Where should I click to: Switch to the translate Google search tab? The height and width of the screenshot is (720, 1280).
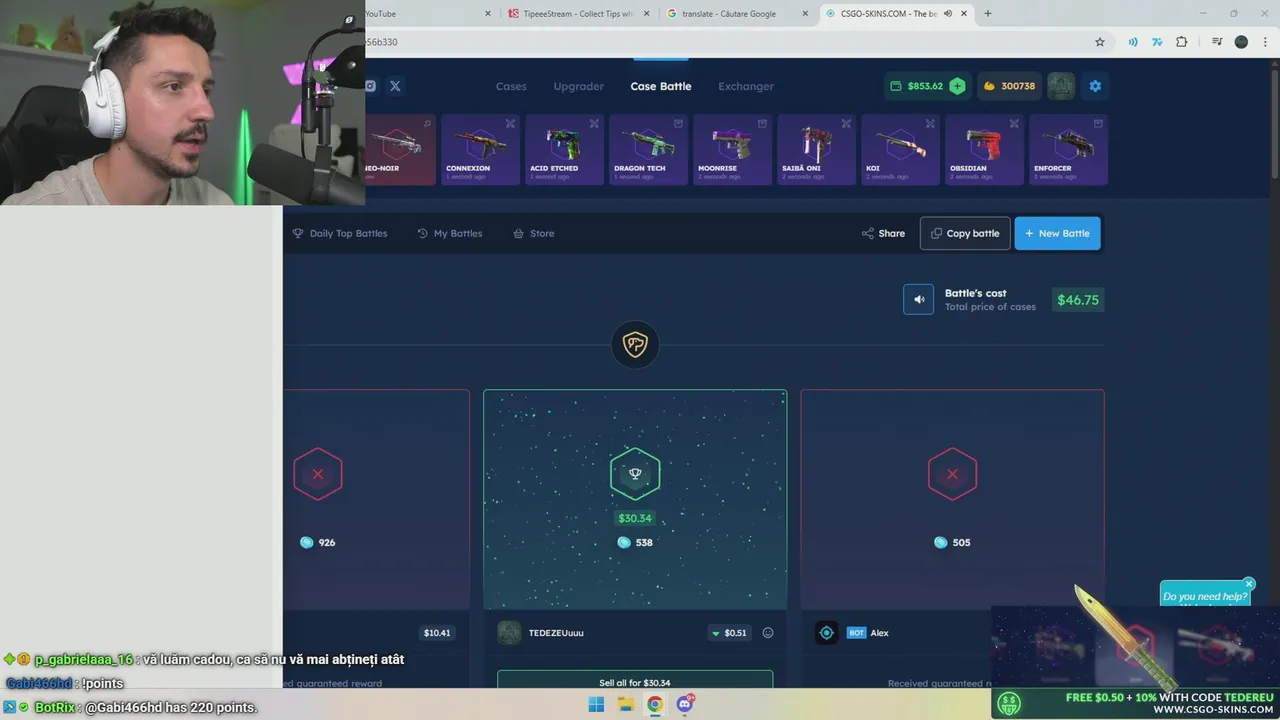click(x=738, y=13)
